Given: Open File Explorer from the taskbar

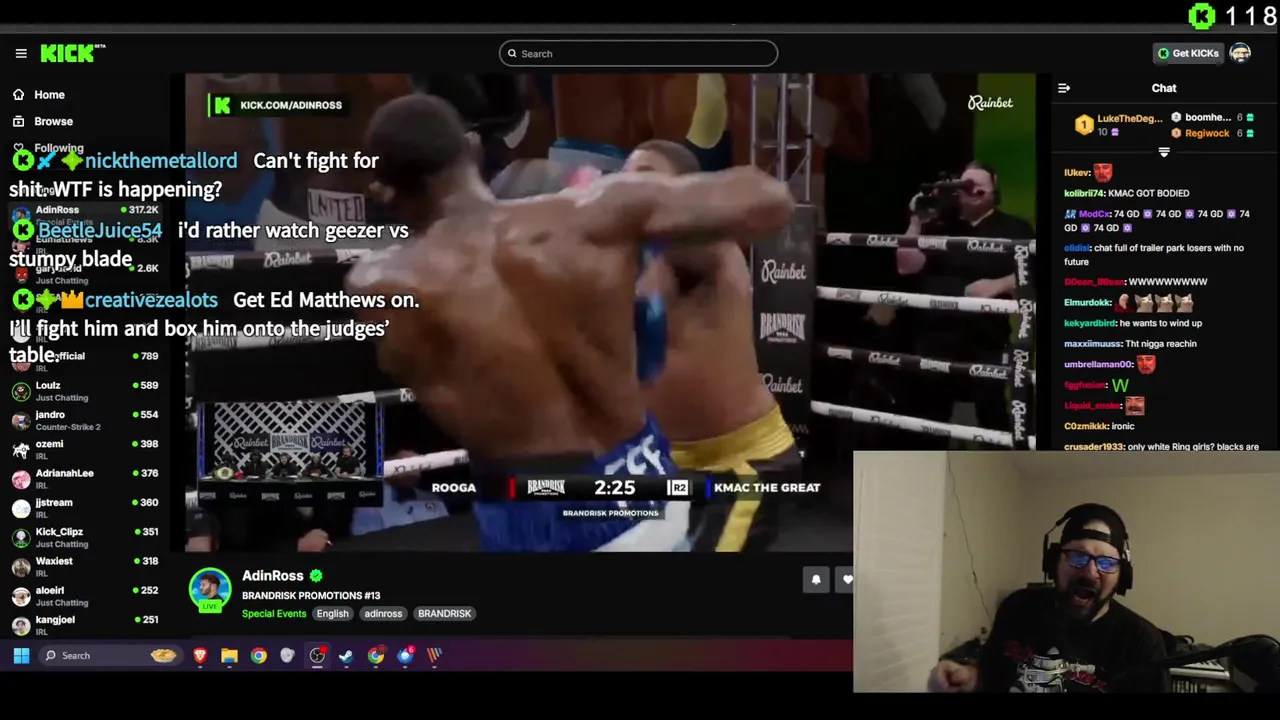Looking at the screenshot, I should (229, 656).
